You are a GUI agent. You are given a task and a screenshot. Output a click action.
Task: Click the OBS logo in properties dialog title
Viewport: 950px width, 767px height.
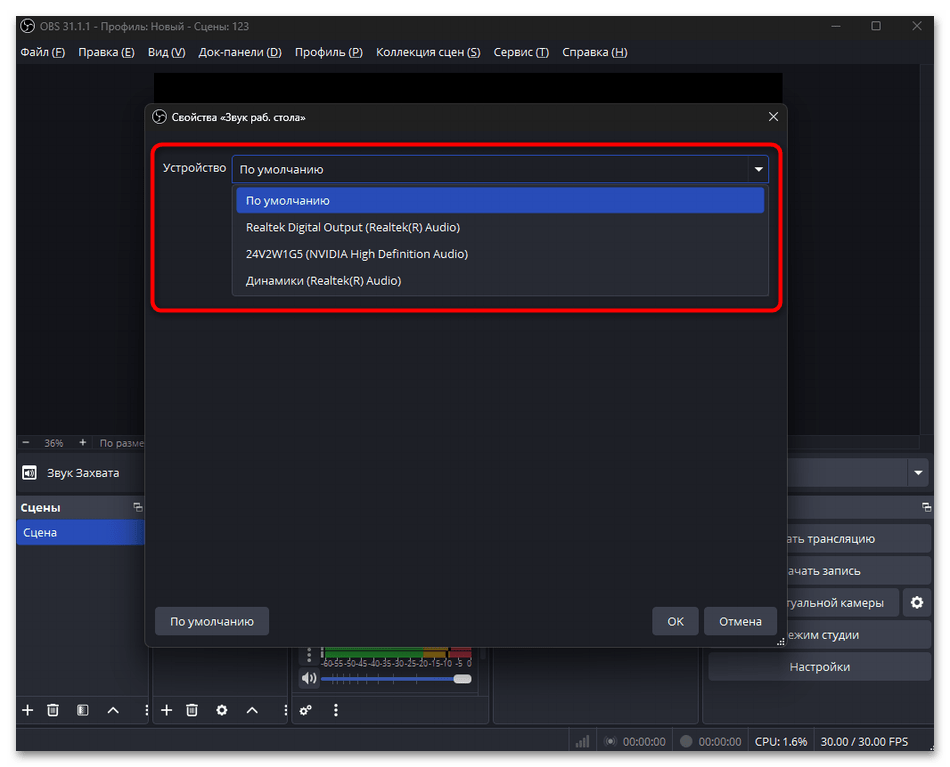(x=159, y=117)
